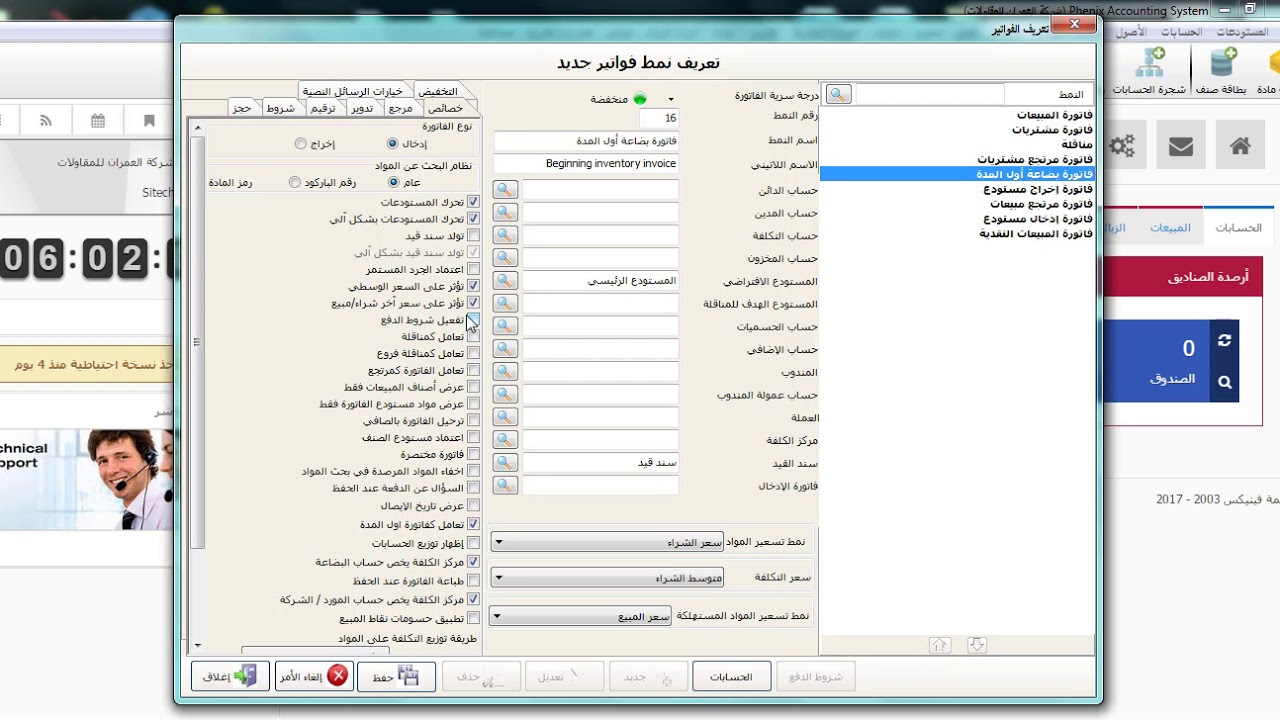Select إدخال invoice type radio
Image resolution: width=1280 pixels, height=720 pixels.
point(392,144)
